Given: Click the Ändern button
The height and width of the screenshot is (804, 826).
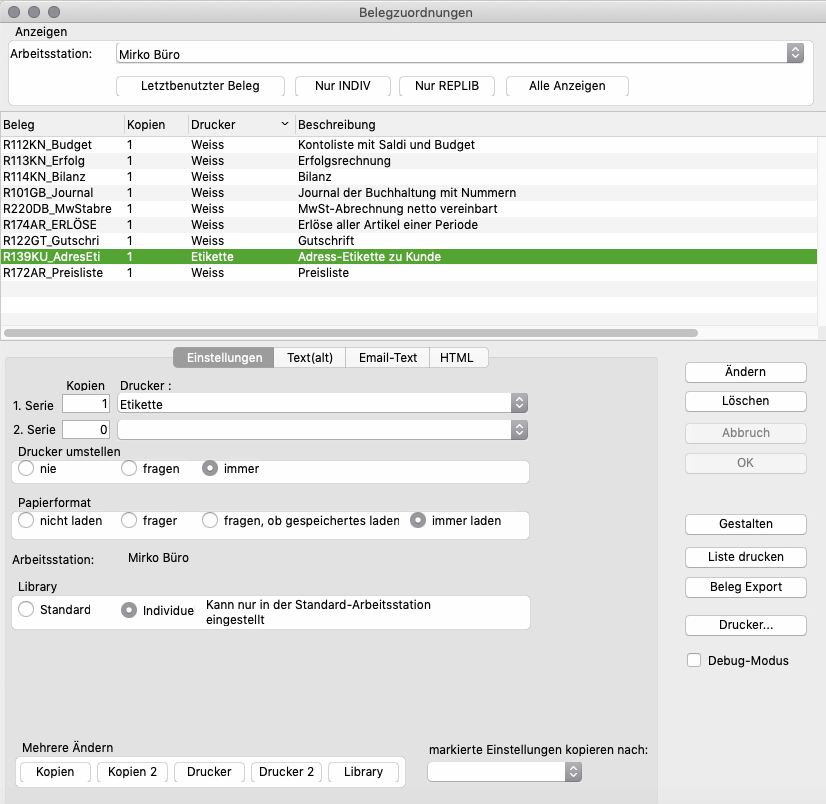Looking at the screenshot, I should pyautogui.click(x=745, y=372).
